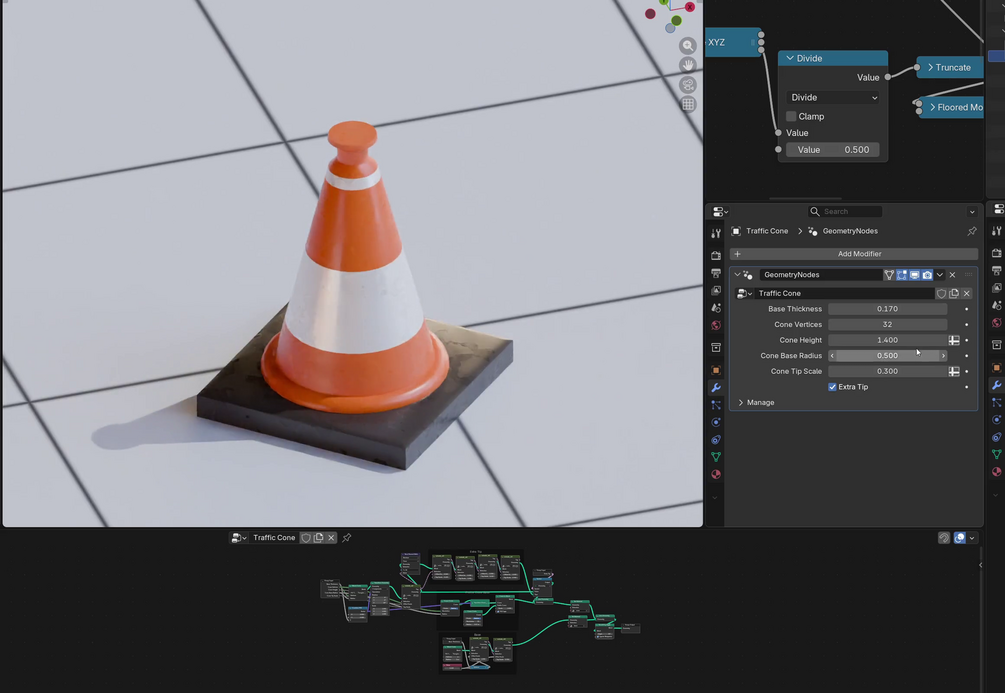Viewport: 1005px width, 693px height.
Task: Click the Cone Vertices value field
Action: (x=888, y=324)
